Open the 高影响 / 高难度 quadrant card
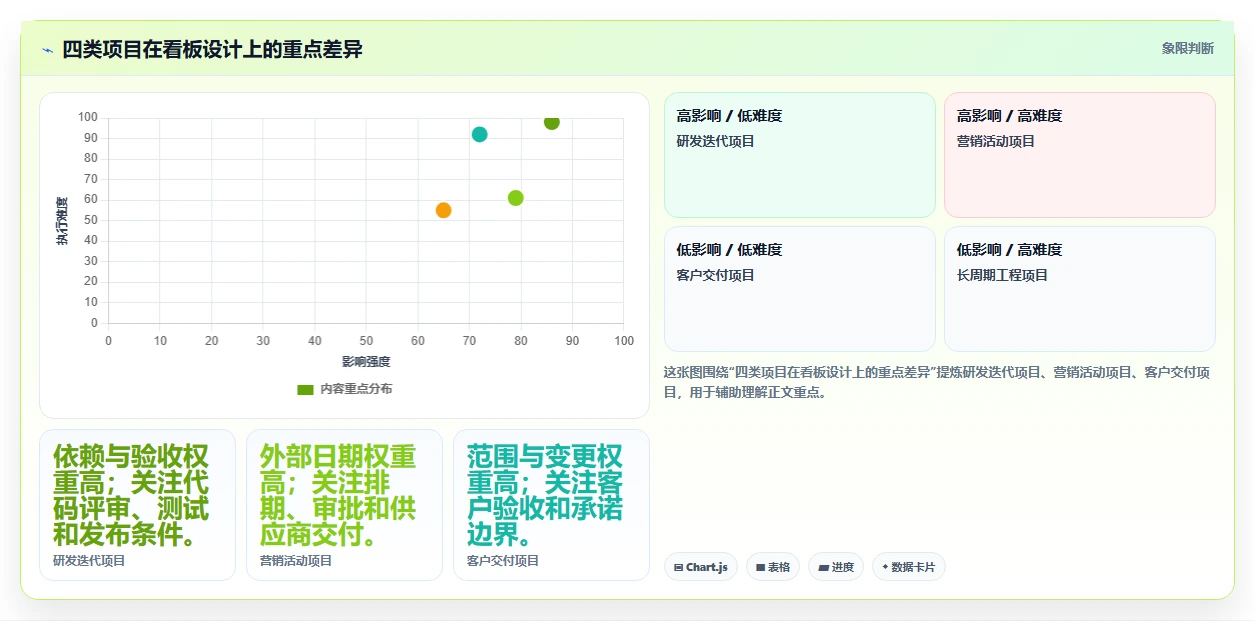1255x621 pixels. point(1080,155)
